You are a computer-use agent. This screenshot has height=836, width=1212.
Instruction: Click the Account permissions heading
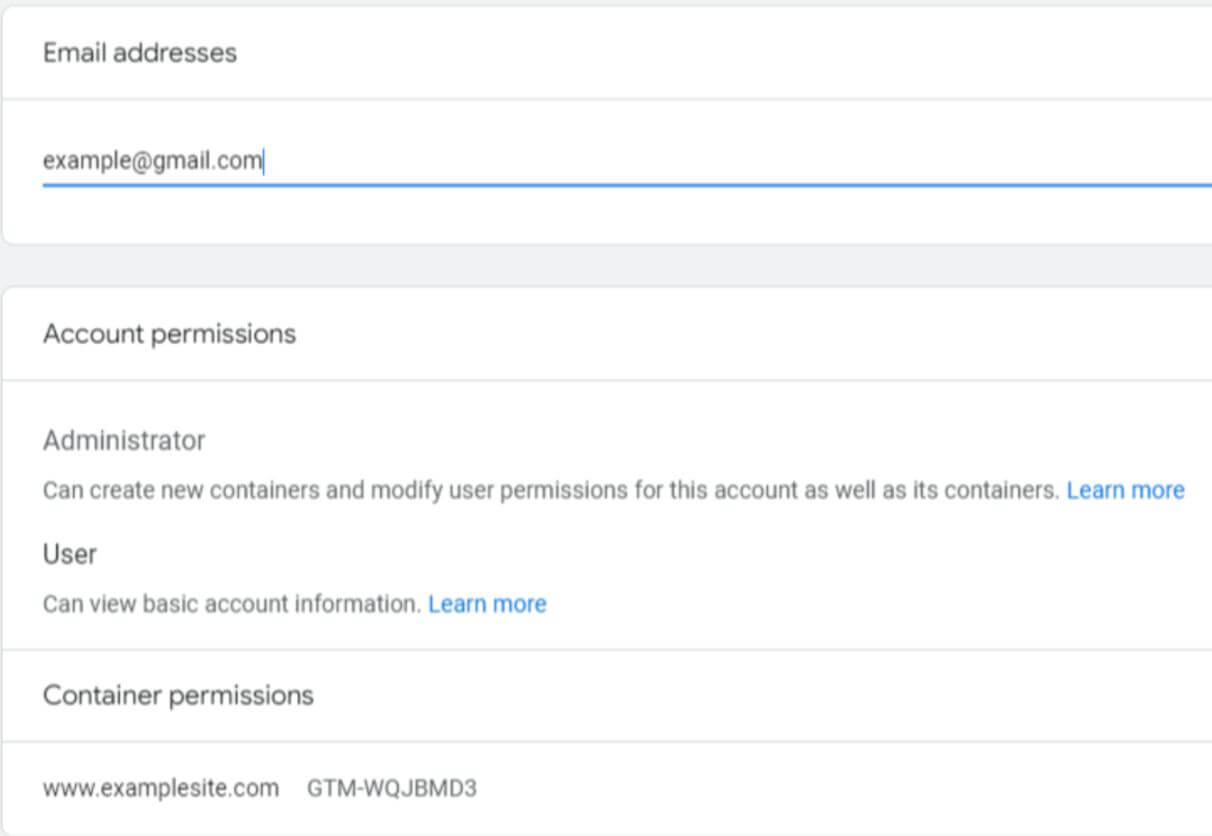(169, 333)
